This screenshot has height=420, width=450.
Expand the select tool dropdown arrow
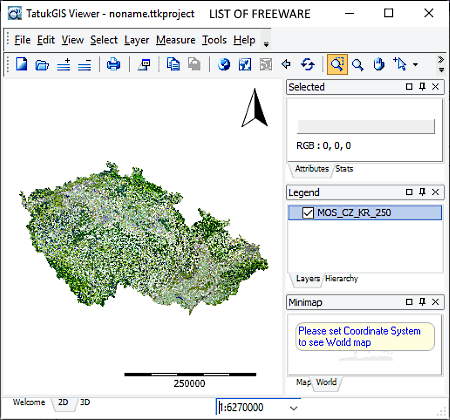pyautogui.click(x=415, y=64)
